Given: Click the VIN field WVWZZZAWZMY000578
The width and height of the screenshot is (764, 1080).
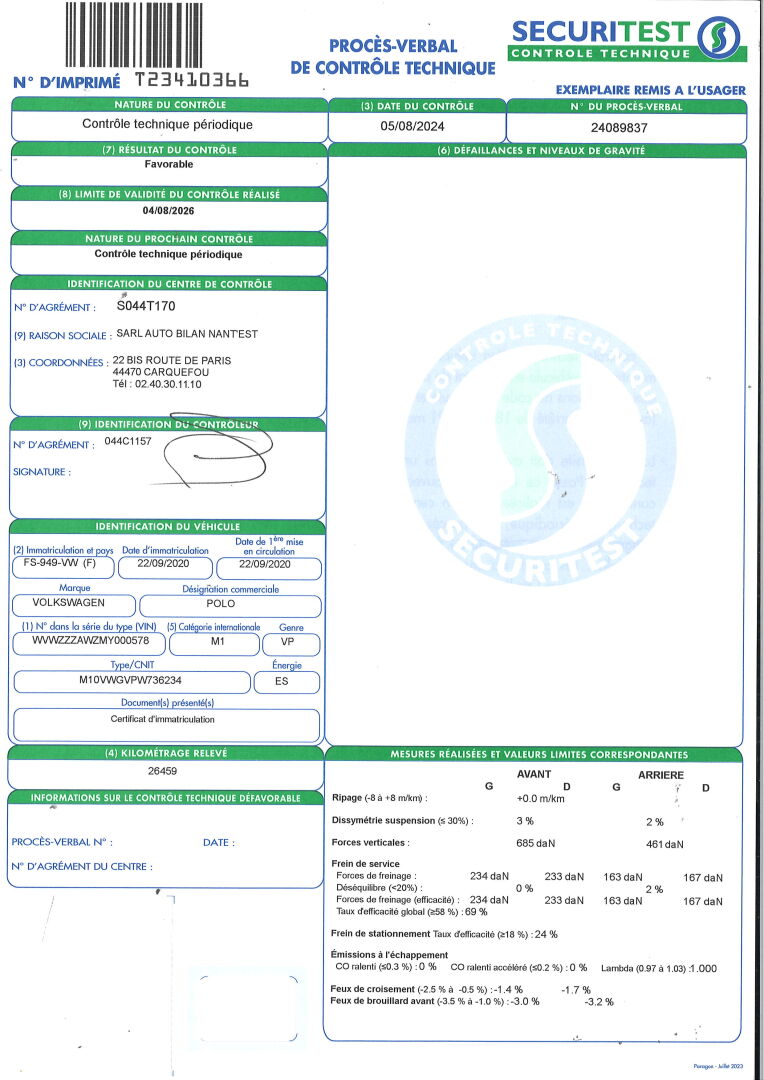Looking at the screenshot, I should coord(90,644).
